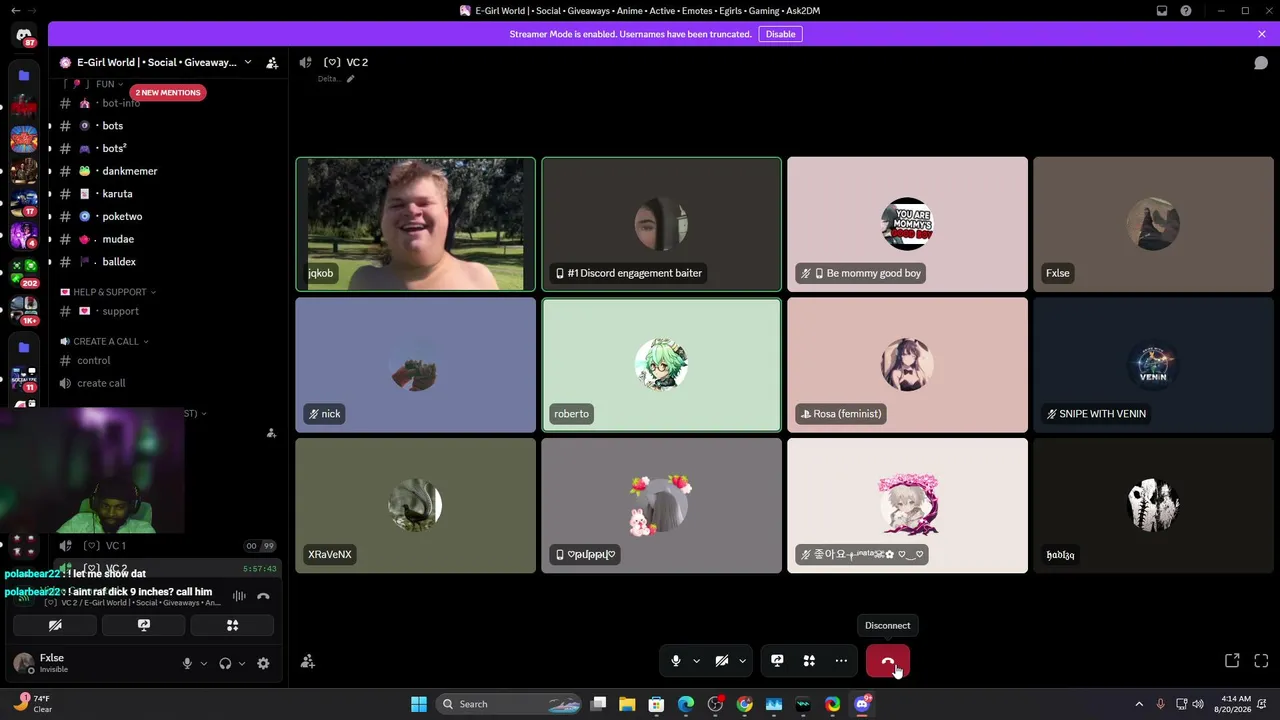Disable Streamer Mode from the banner
This screenshot has width=1280, height=720.
point(780,34)
